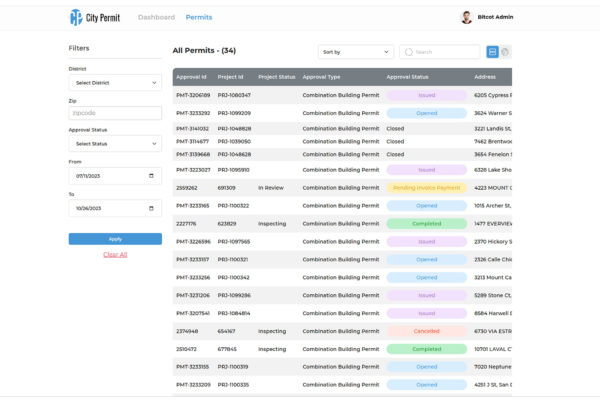Expand the Select Status dropdown

[114, 144]
